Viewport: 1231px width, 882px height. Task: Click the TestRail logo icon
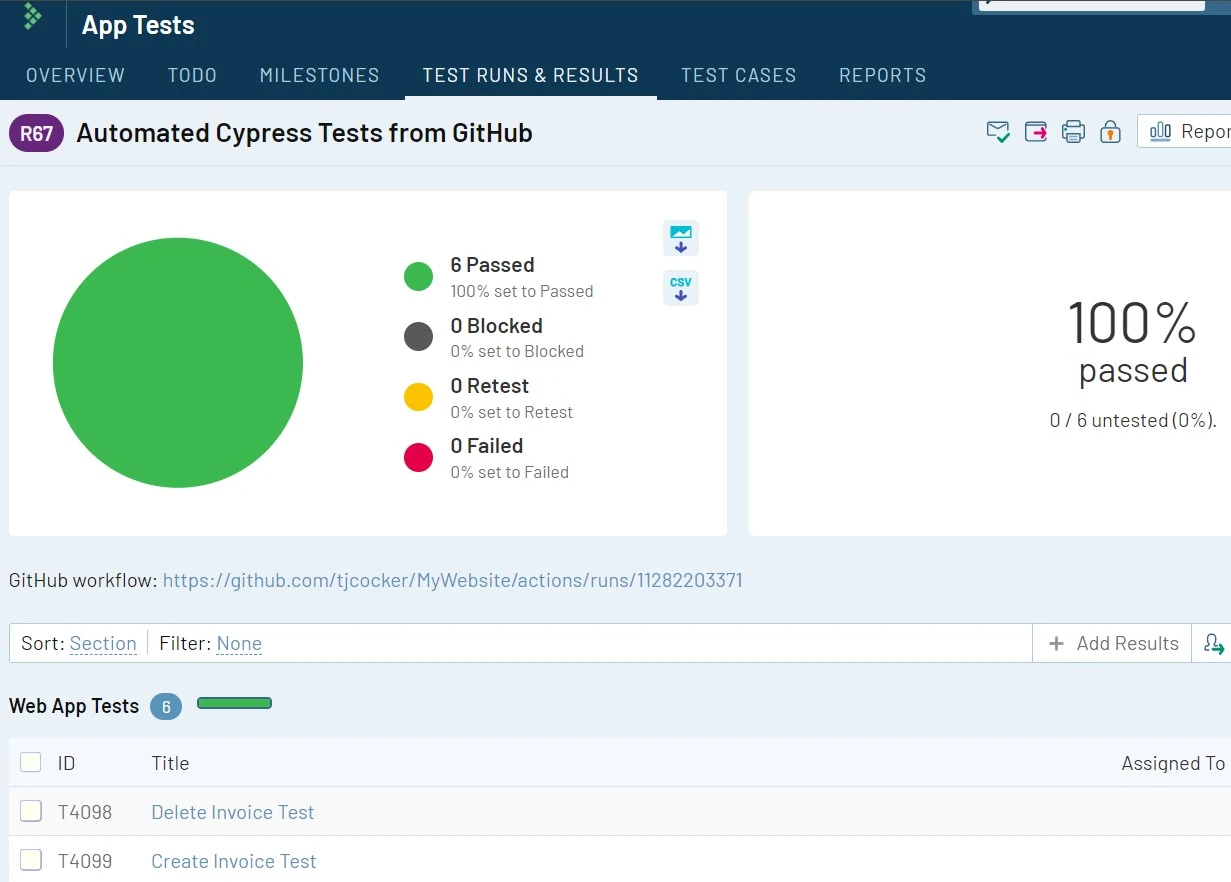[x=33, y=17]
